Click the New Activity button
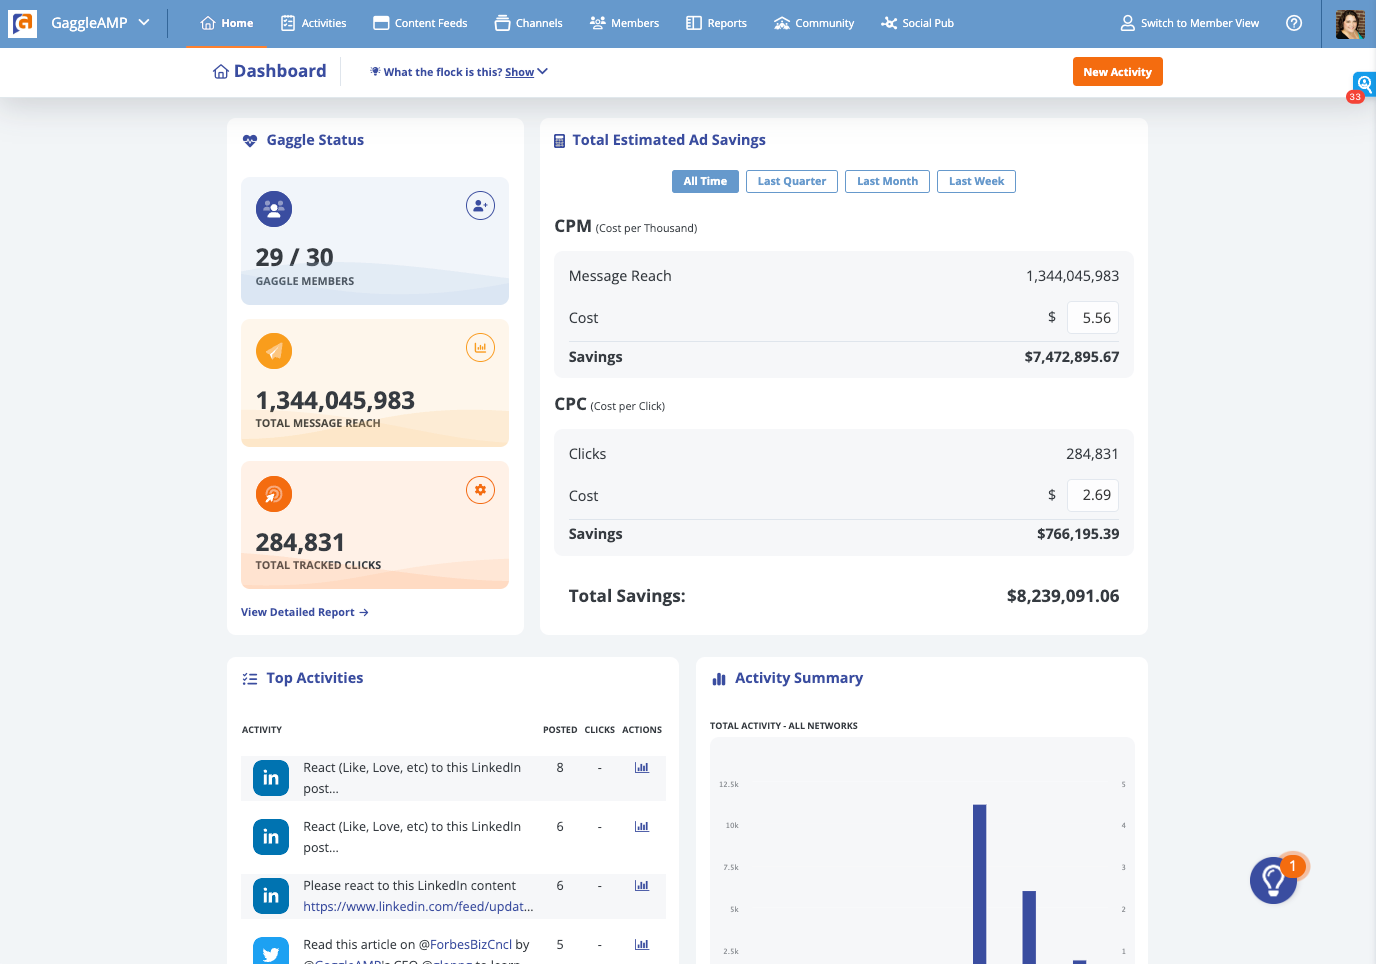Image resolution: width=1376 pixels, height=964 pixels. (x=1117, y=72)
